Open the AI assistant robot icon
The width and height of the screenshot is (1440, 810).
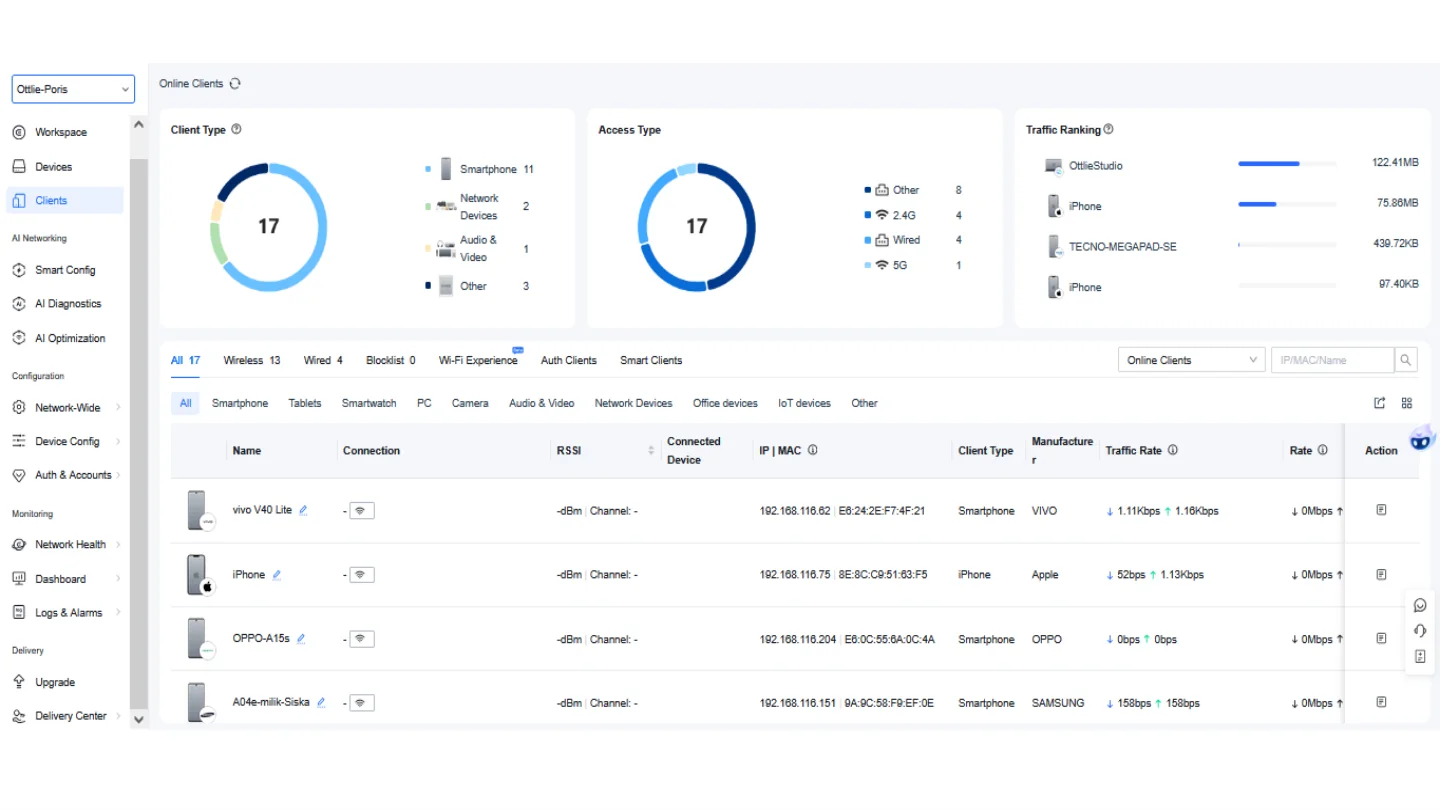point(1421,438)
